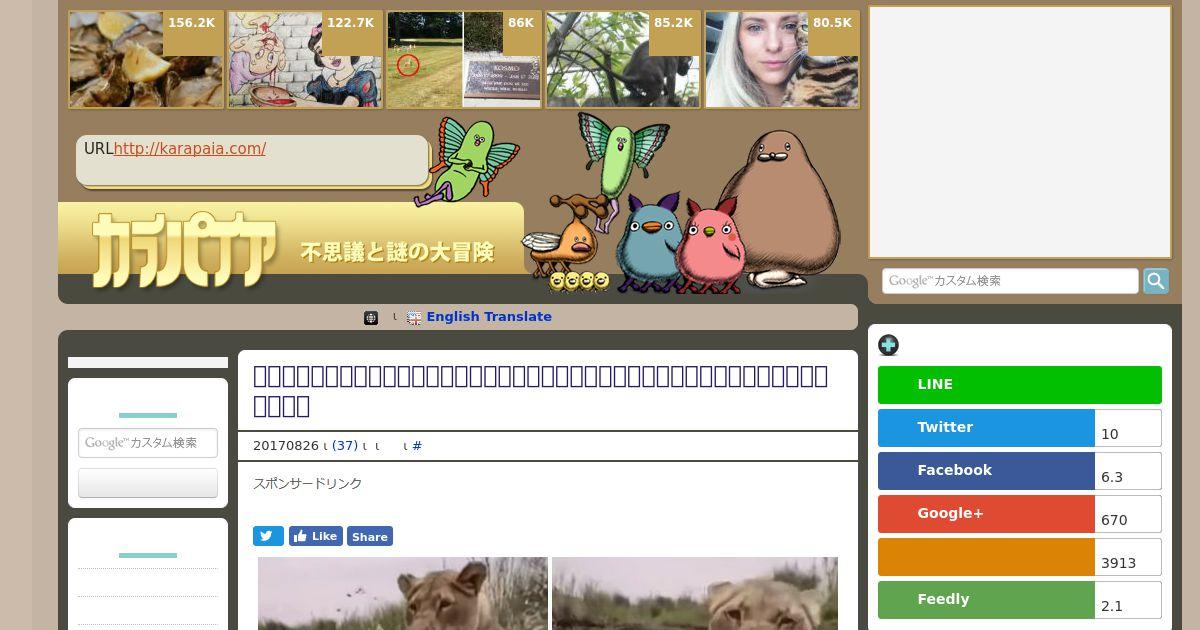Click the Twitter count value 10
Viewport: 1200px width, 630px height.
[1110, 434]
